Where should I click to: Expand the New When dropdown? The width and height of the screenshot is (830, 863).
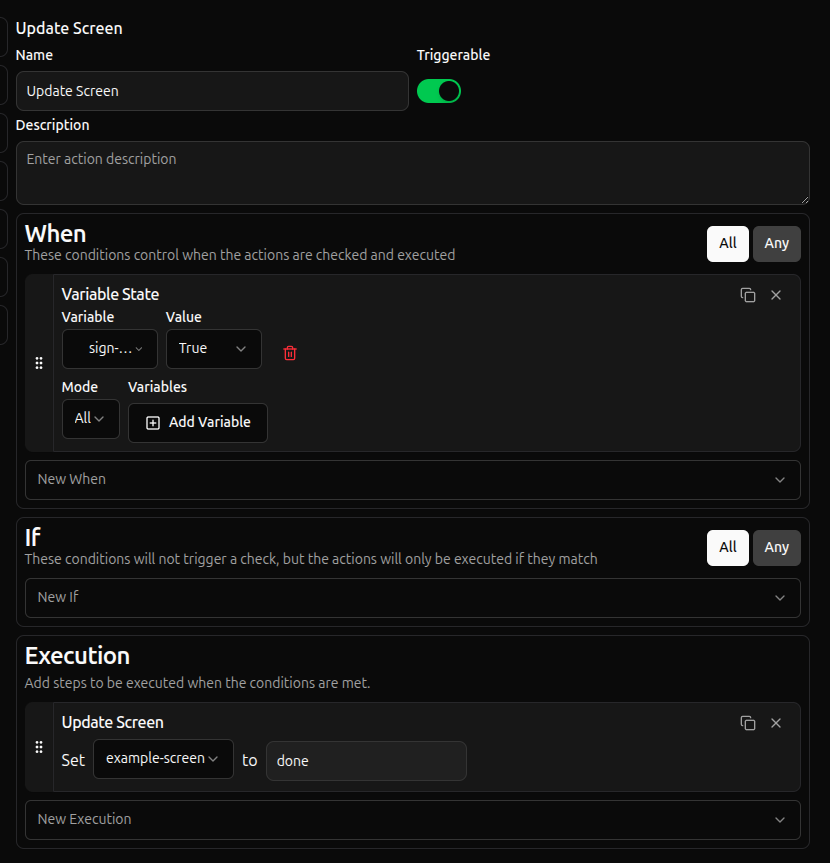(x=413, y=480)
